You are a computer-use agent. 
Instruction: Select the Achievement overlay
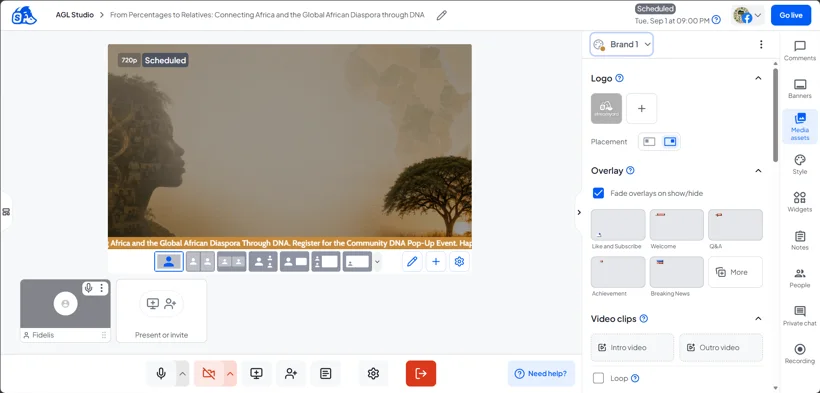click(618, 272)
